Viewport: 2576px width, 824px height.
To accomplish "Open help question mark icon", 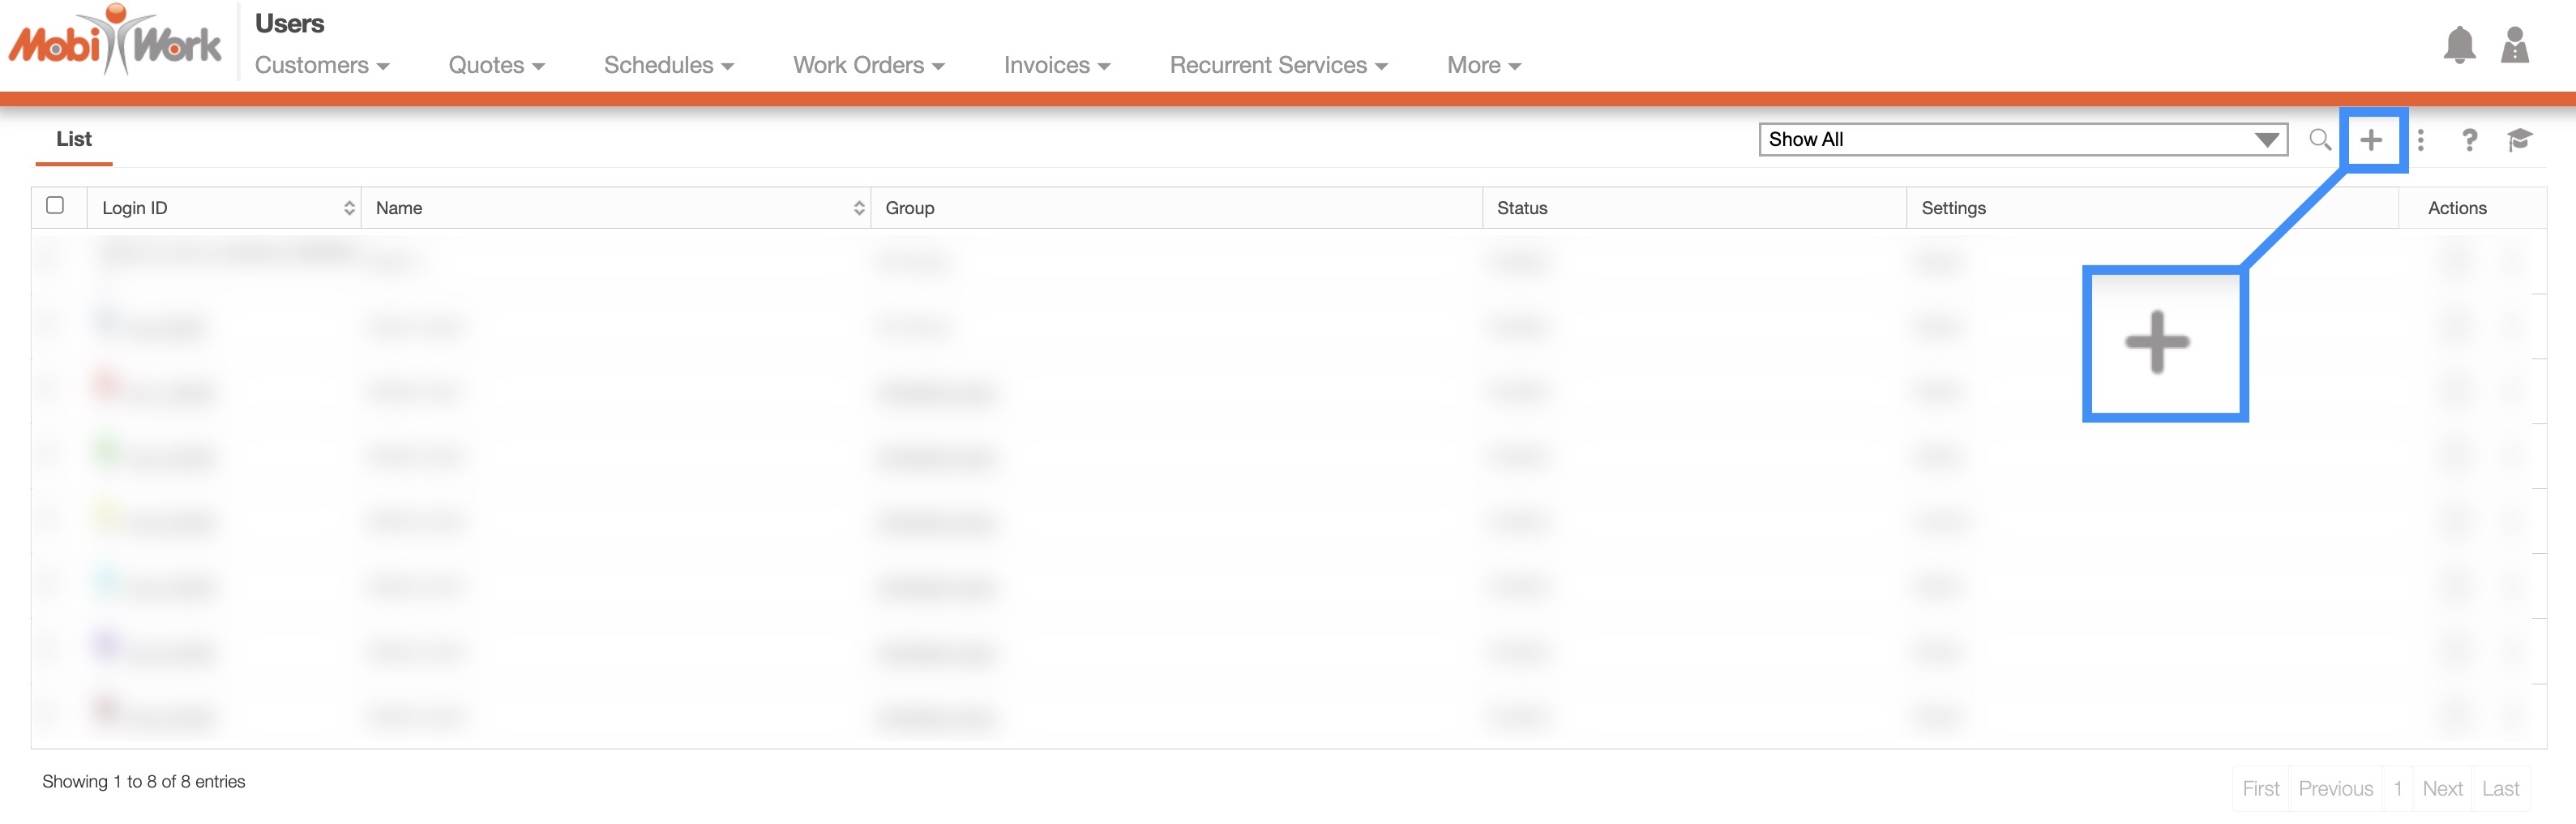I will [x=2469, y=140].
